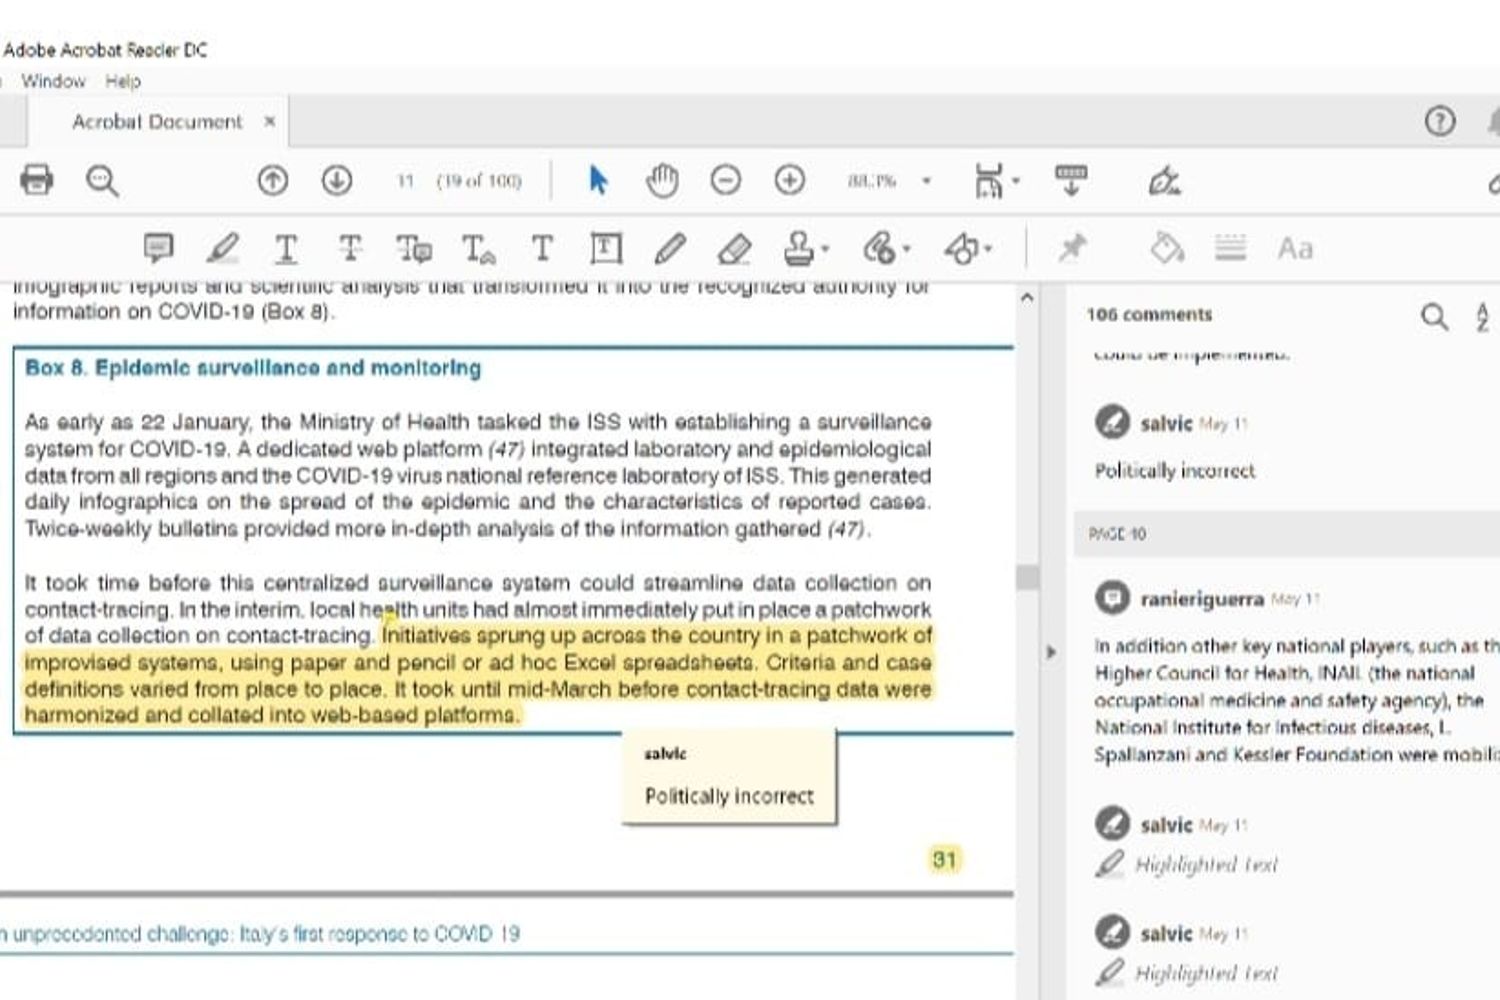Zoom out with the minus button
The width and height of the screenshot is (1500, 1000).
[x=726, y=180]
